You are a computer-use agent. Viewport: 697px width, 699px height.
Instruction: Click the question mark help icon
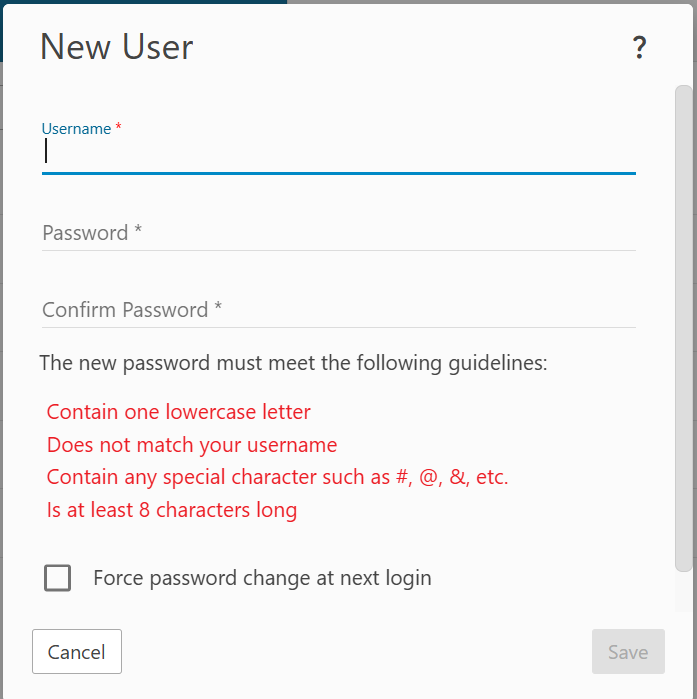[640, 47]
